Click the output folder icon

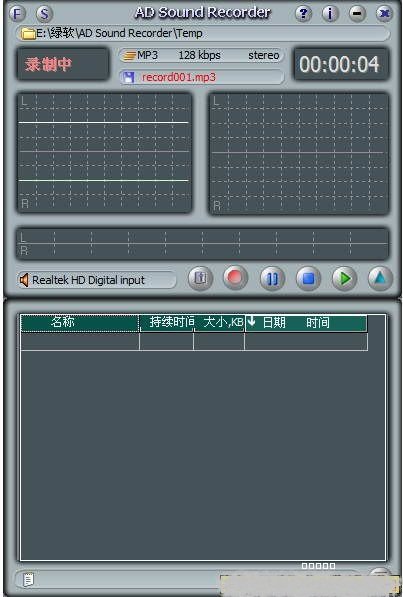point(28,34)
